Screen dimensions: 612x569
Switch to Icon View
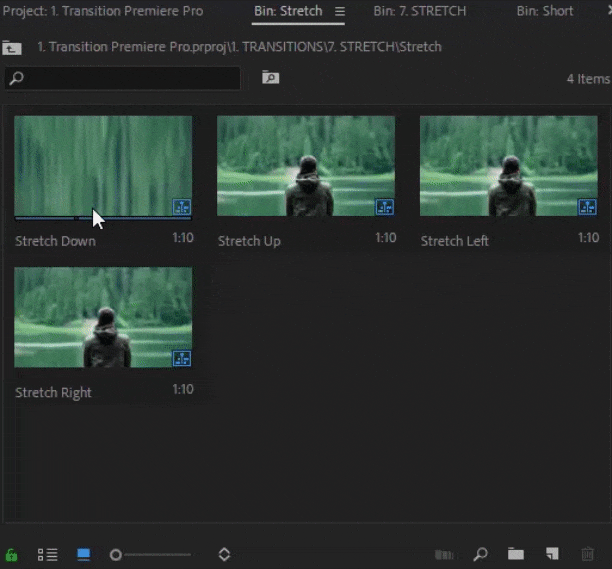[84, 554]
